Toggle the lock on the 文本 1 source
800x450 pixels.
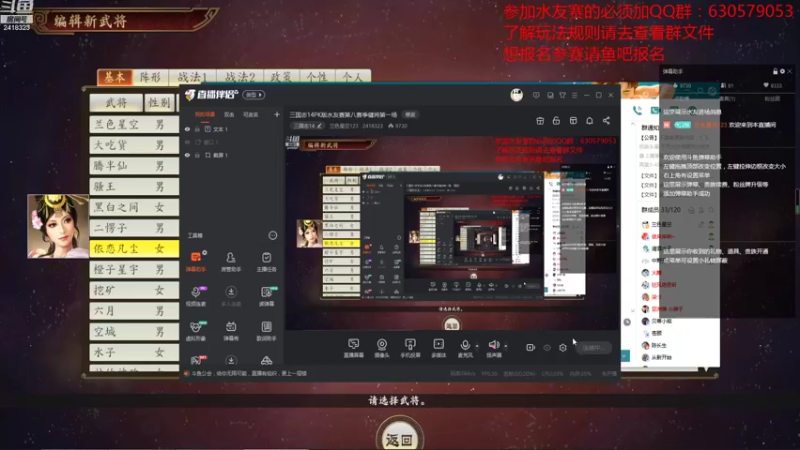click(197, 129)
